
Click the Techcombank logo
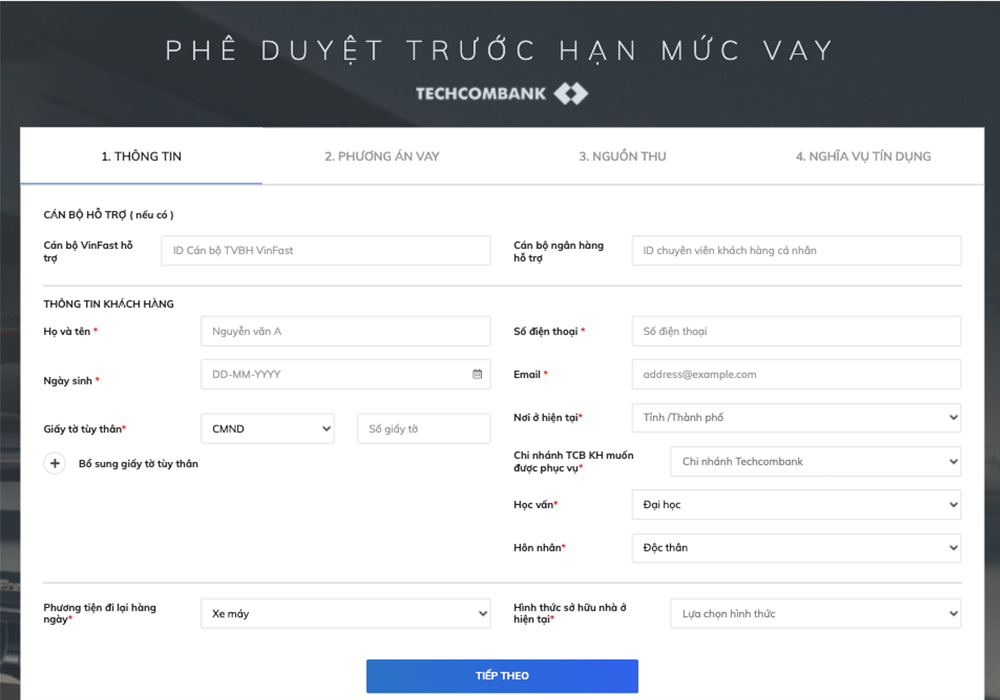[502, 94]
